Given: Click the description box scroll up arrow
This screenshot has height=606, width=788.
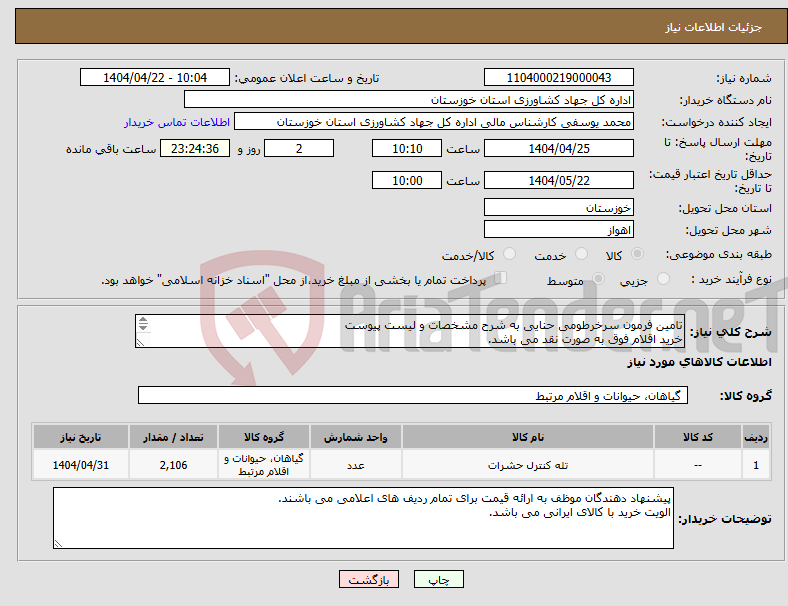Looking at the screenshot, I should coord(143,320).
